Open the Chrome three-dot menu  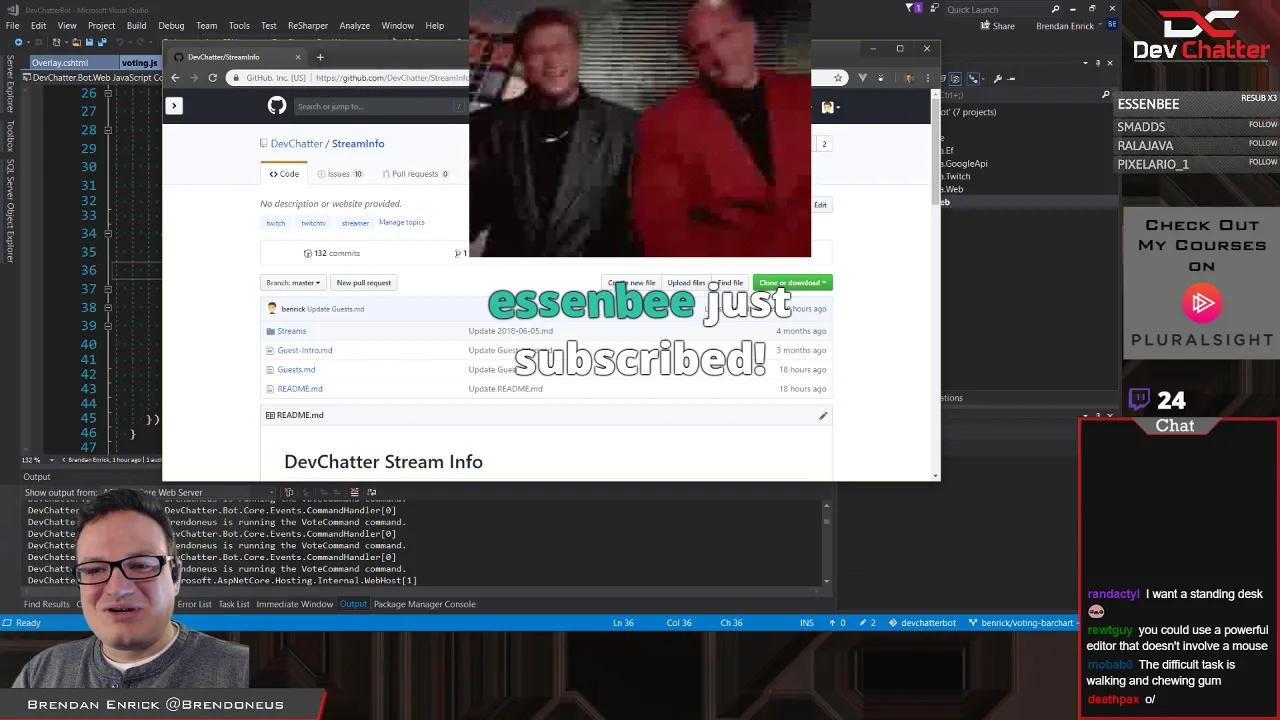pos(928,78)
